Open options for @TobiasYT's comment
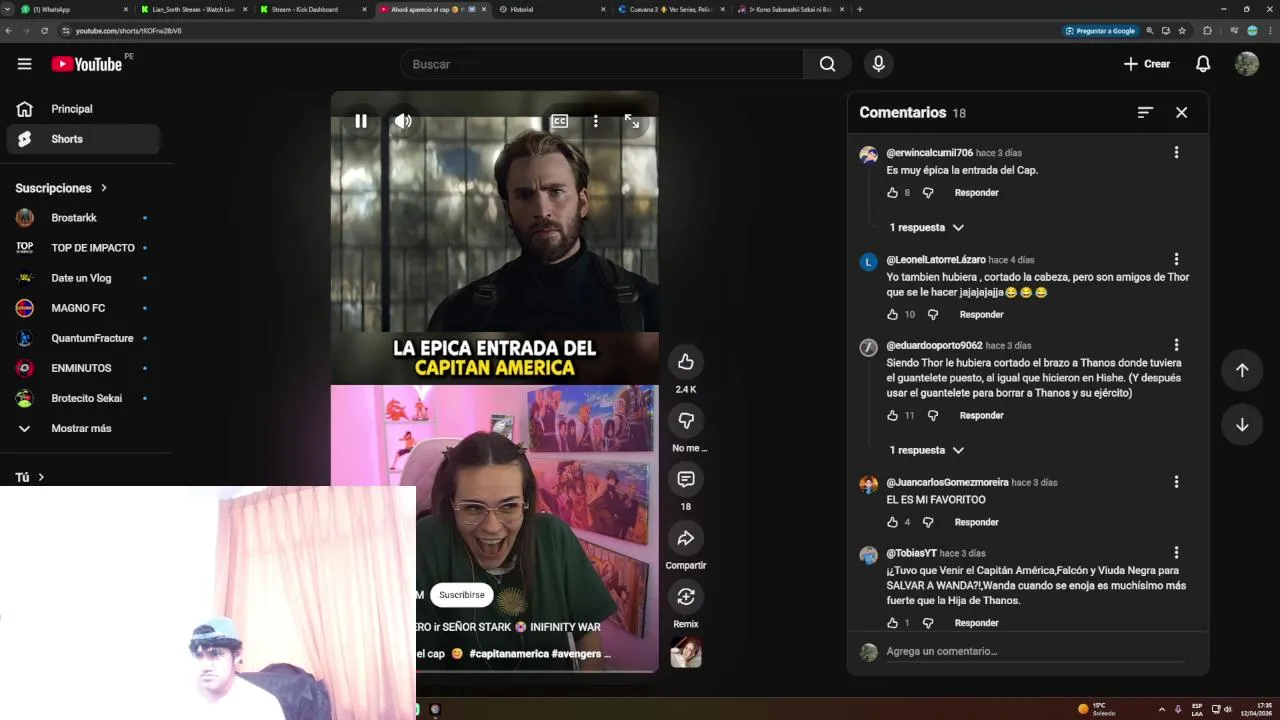This screenshot has height=720, width=1280. (1176, 552)
